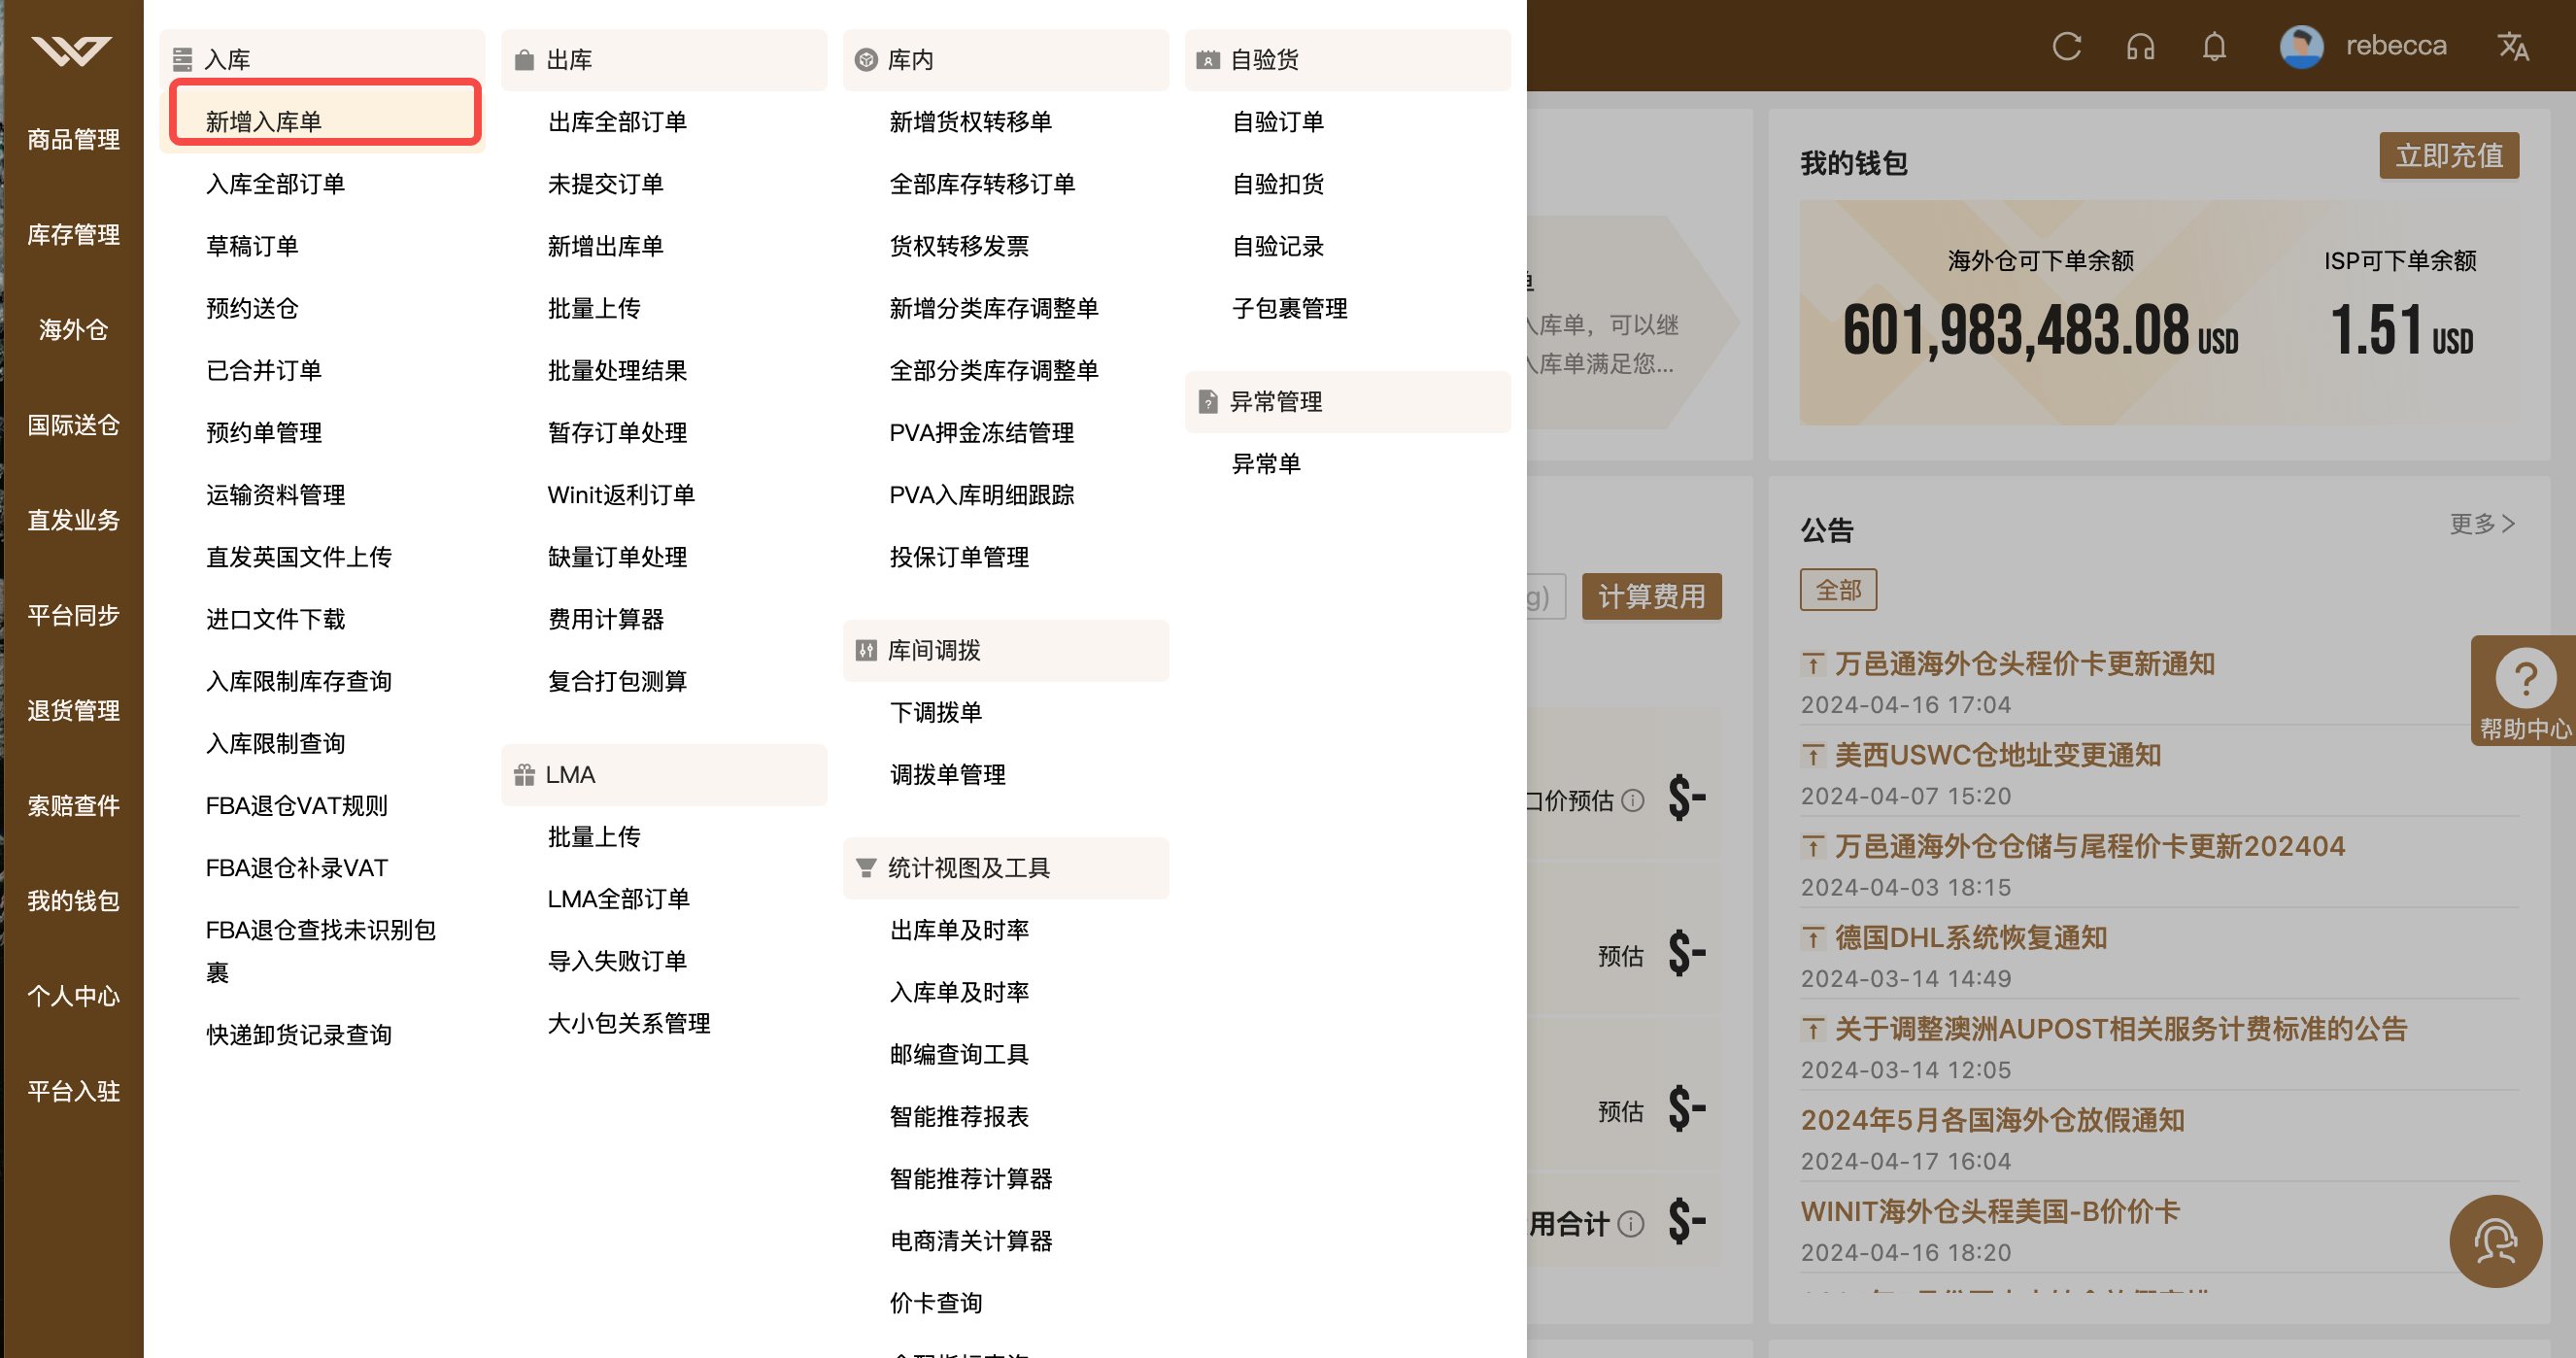Click the Winit logo icon
Screen dimensions: 2576x1358
pos(71,50)
